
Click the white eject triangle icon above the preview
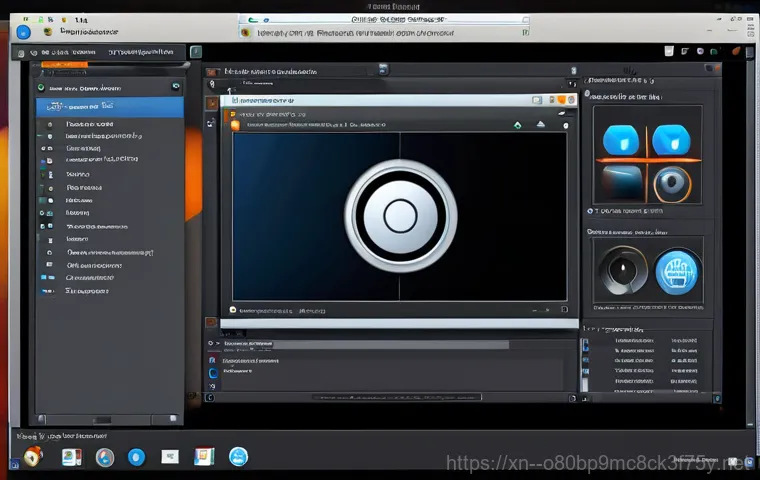(541, 124)
